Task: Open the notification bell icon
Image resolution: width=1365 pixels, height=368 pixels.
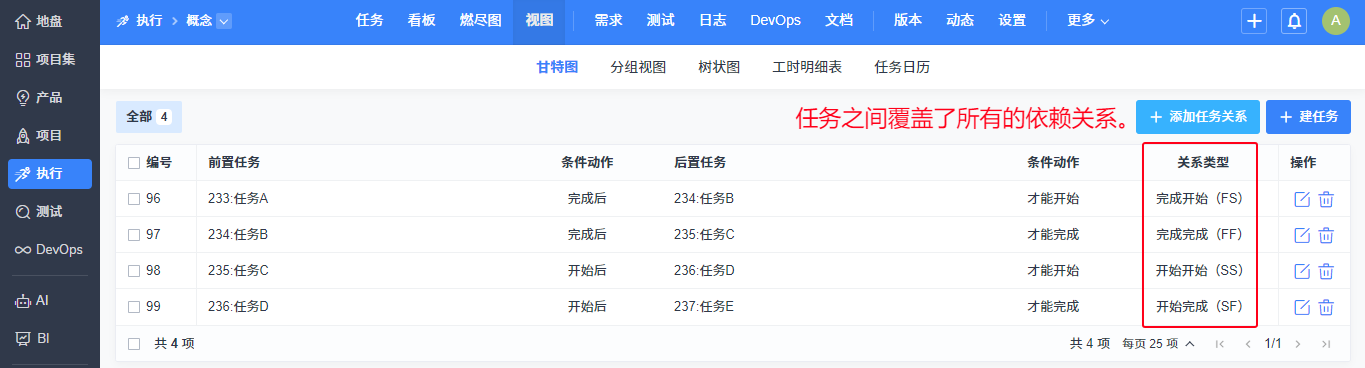Action: pyautogui.click(x=1294, y=21)
